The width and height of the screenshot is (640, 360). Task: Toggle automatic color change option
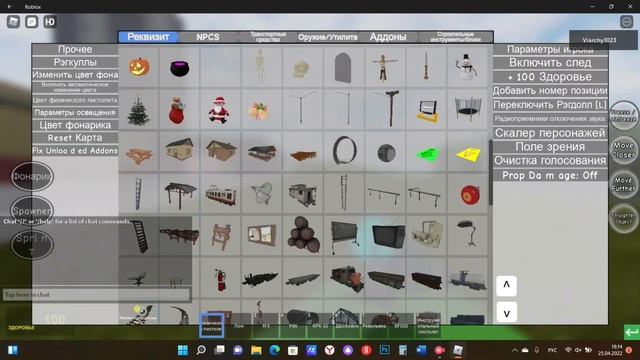pos(75,87)
